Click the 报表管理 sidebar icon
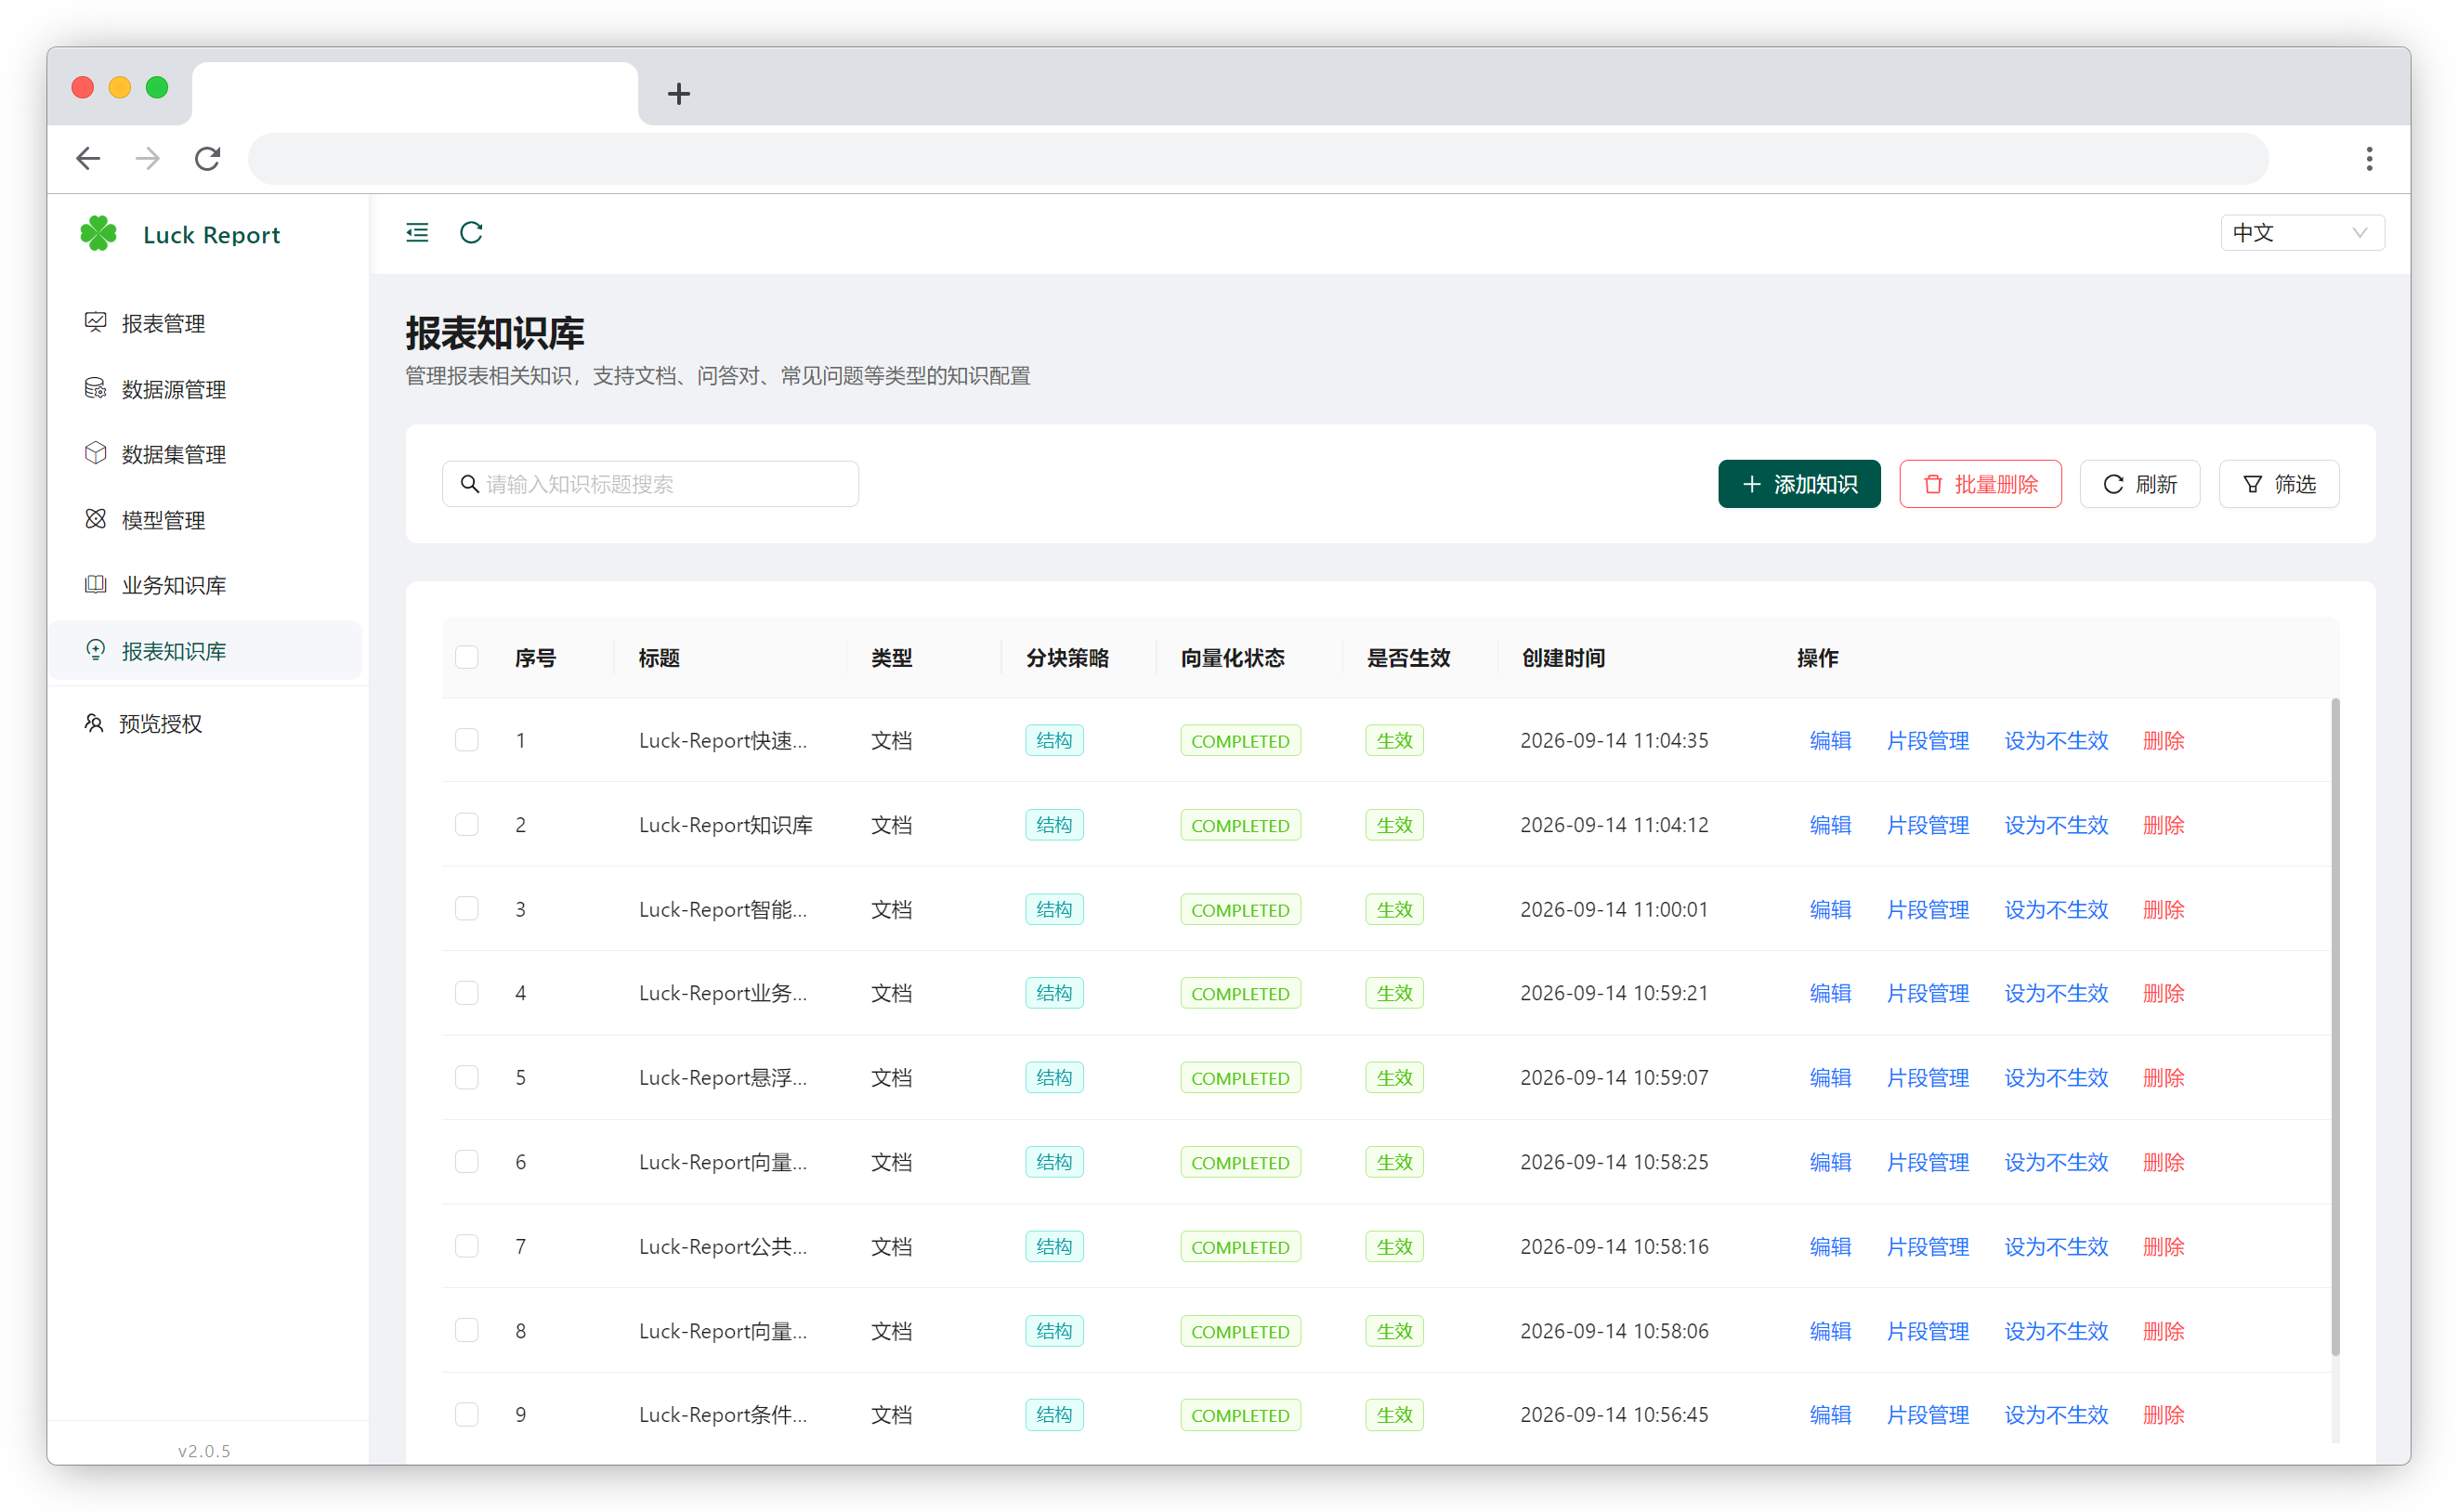 coord(95,322)
